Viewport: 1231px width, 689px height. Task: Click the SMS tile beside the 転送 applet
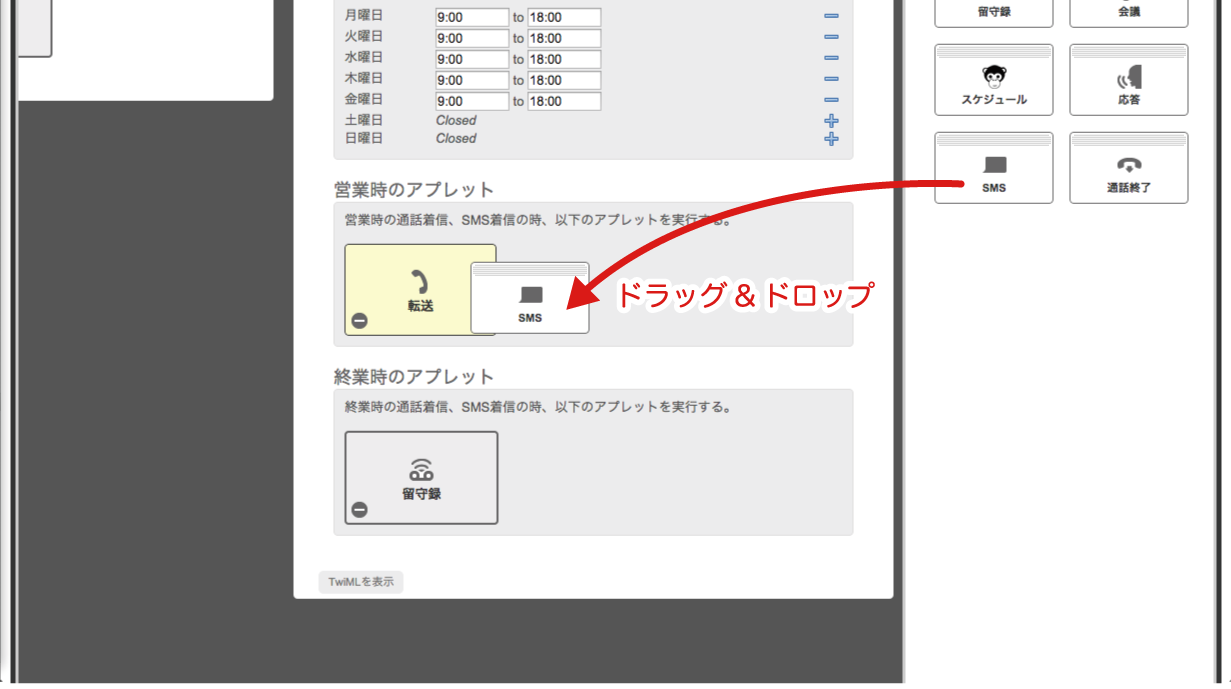[x=530, y=298]
